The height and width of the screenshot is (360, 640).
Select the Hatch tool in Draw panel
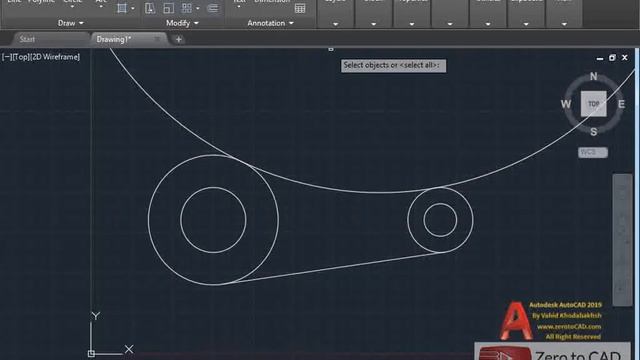(121, 8)
